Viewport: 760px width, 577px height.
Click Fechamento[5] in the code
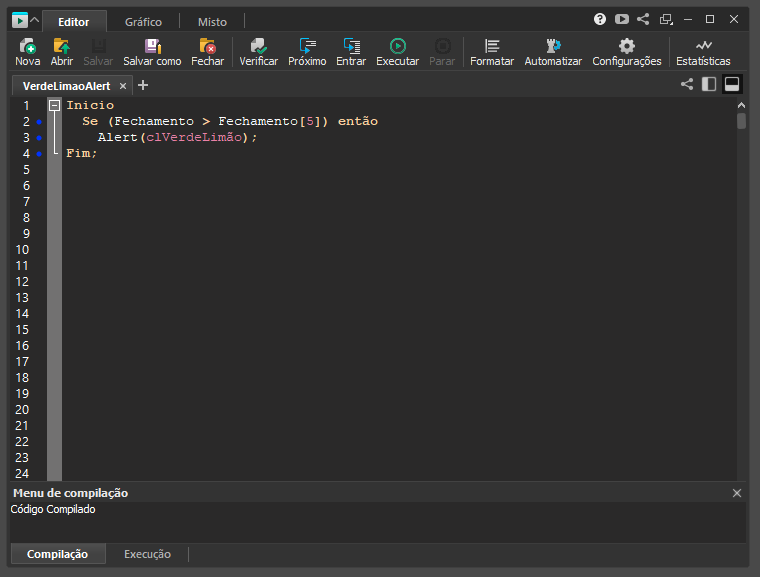pos(269,121)
